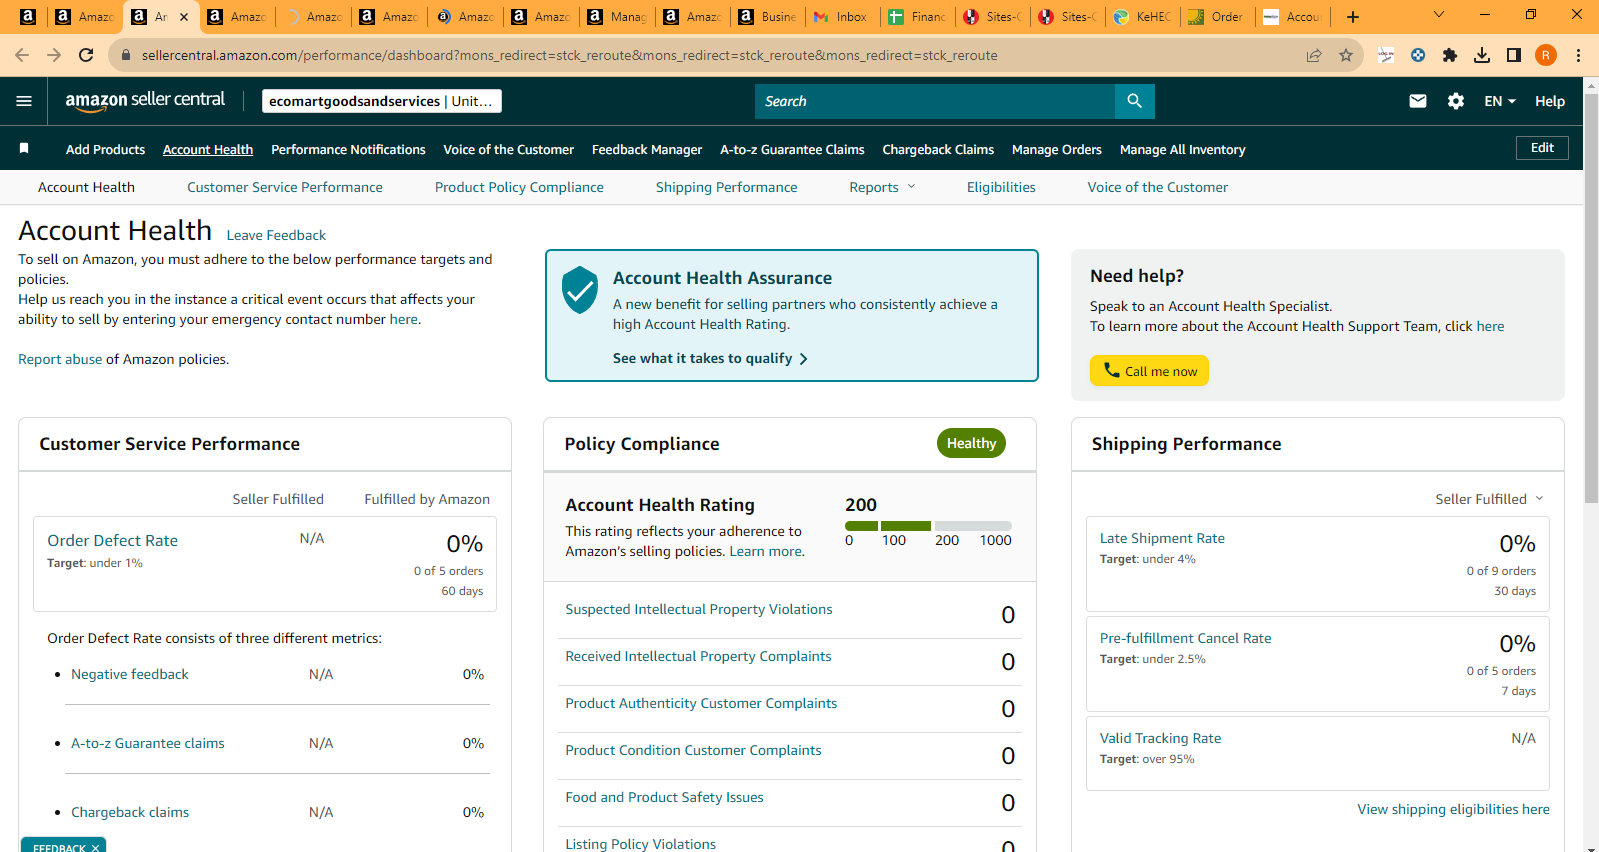Open tab search chevron

(x=1439, y=15)
